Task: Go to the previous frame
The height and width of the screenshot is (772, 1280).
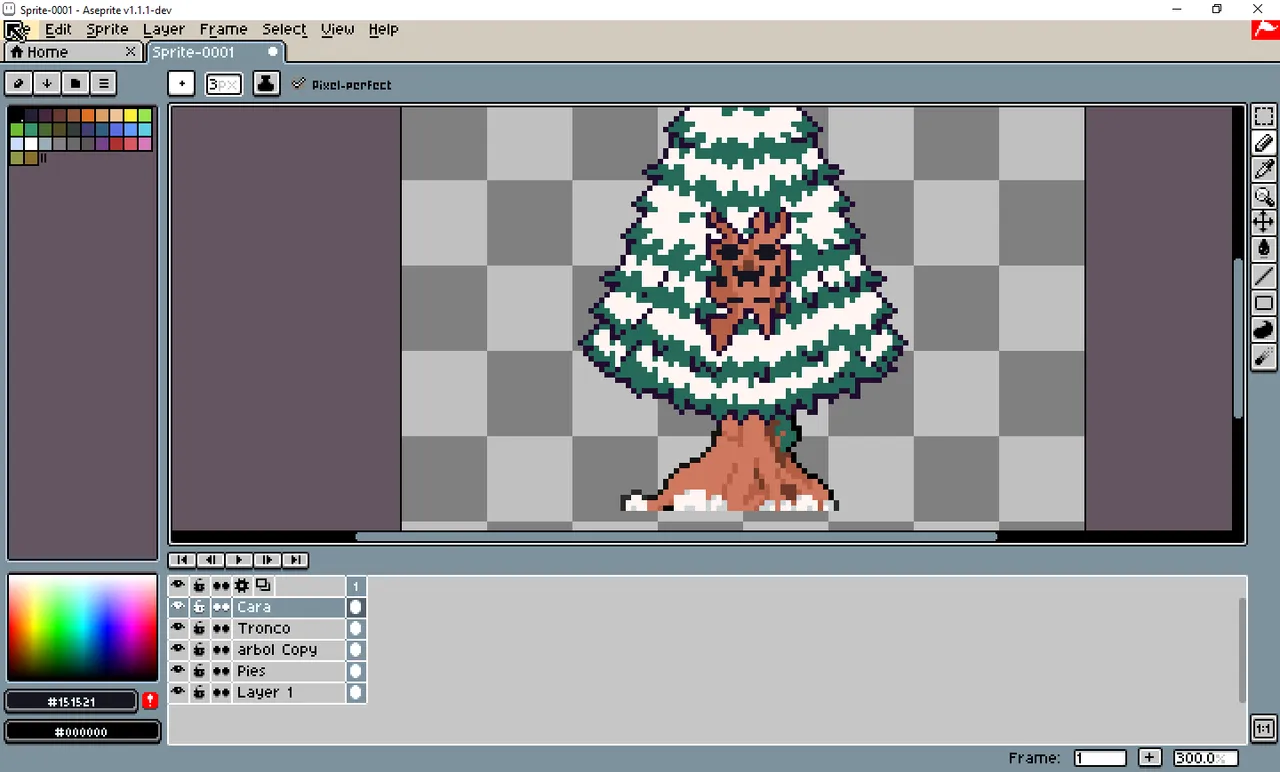Action: [x=210, y=560]
